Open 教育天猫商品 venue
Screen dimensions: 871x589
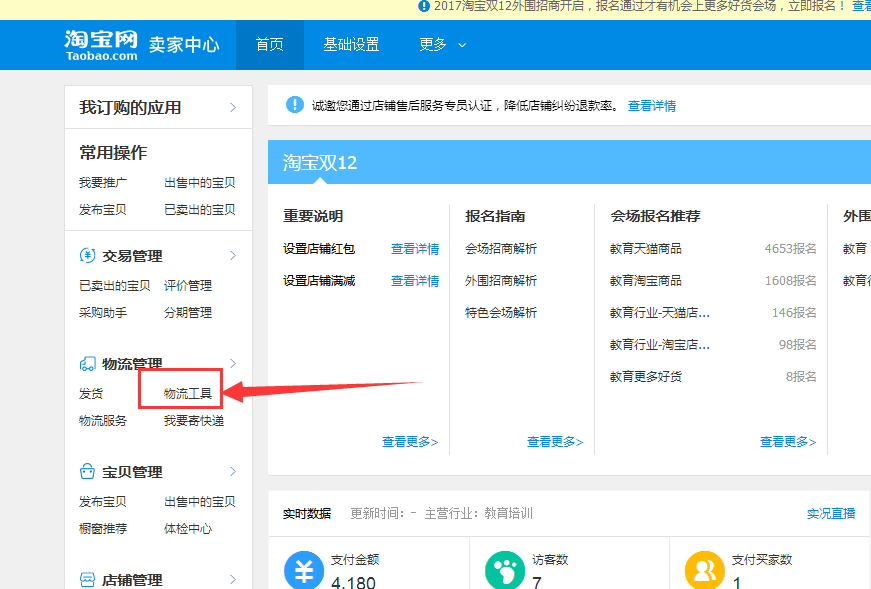(645, 248)
